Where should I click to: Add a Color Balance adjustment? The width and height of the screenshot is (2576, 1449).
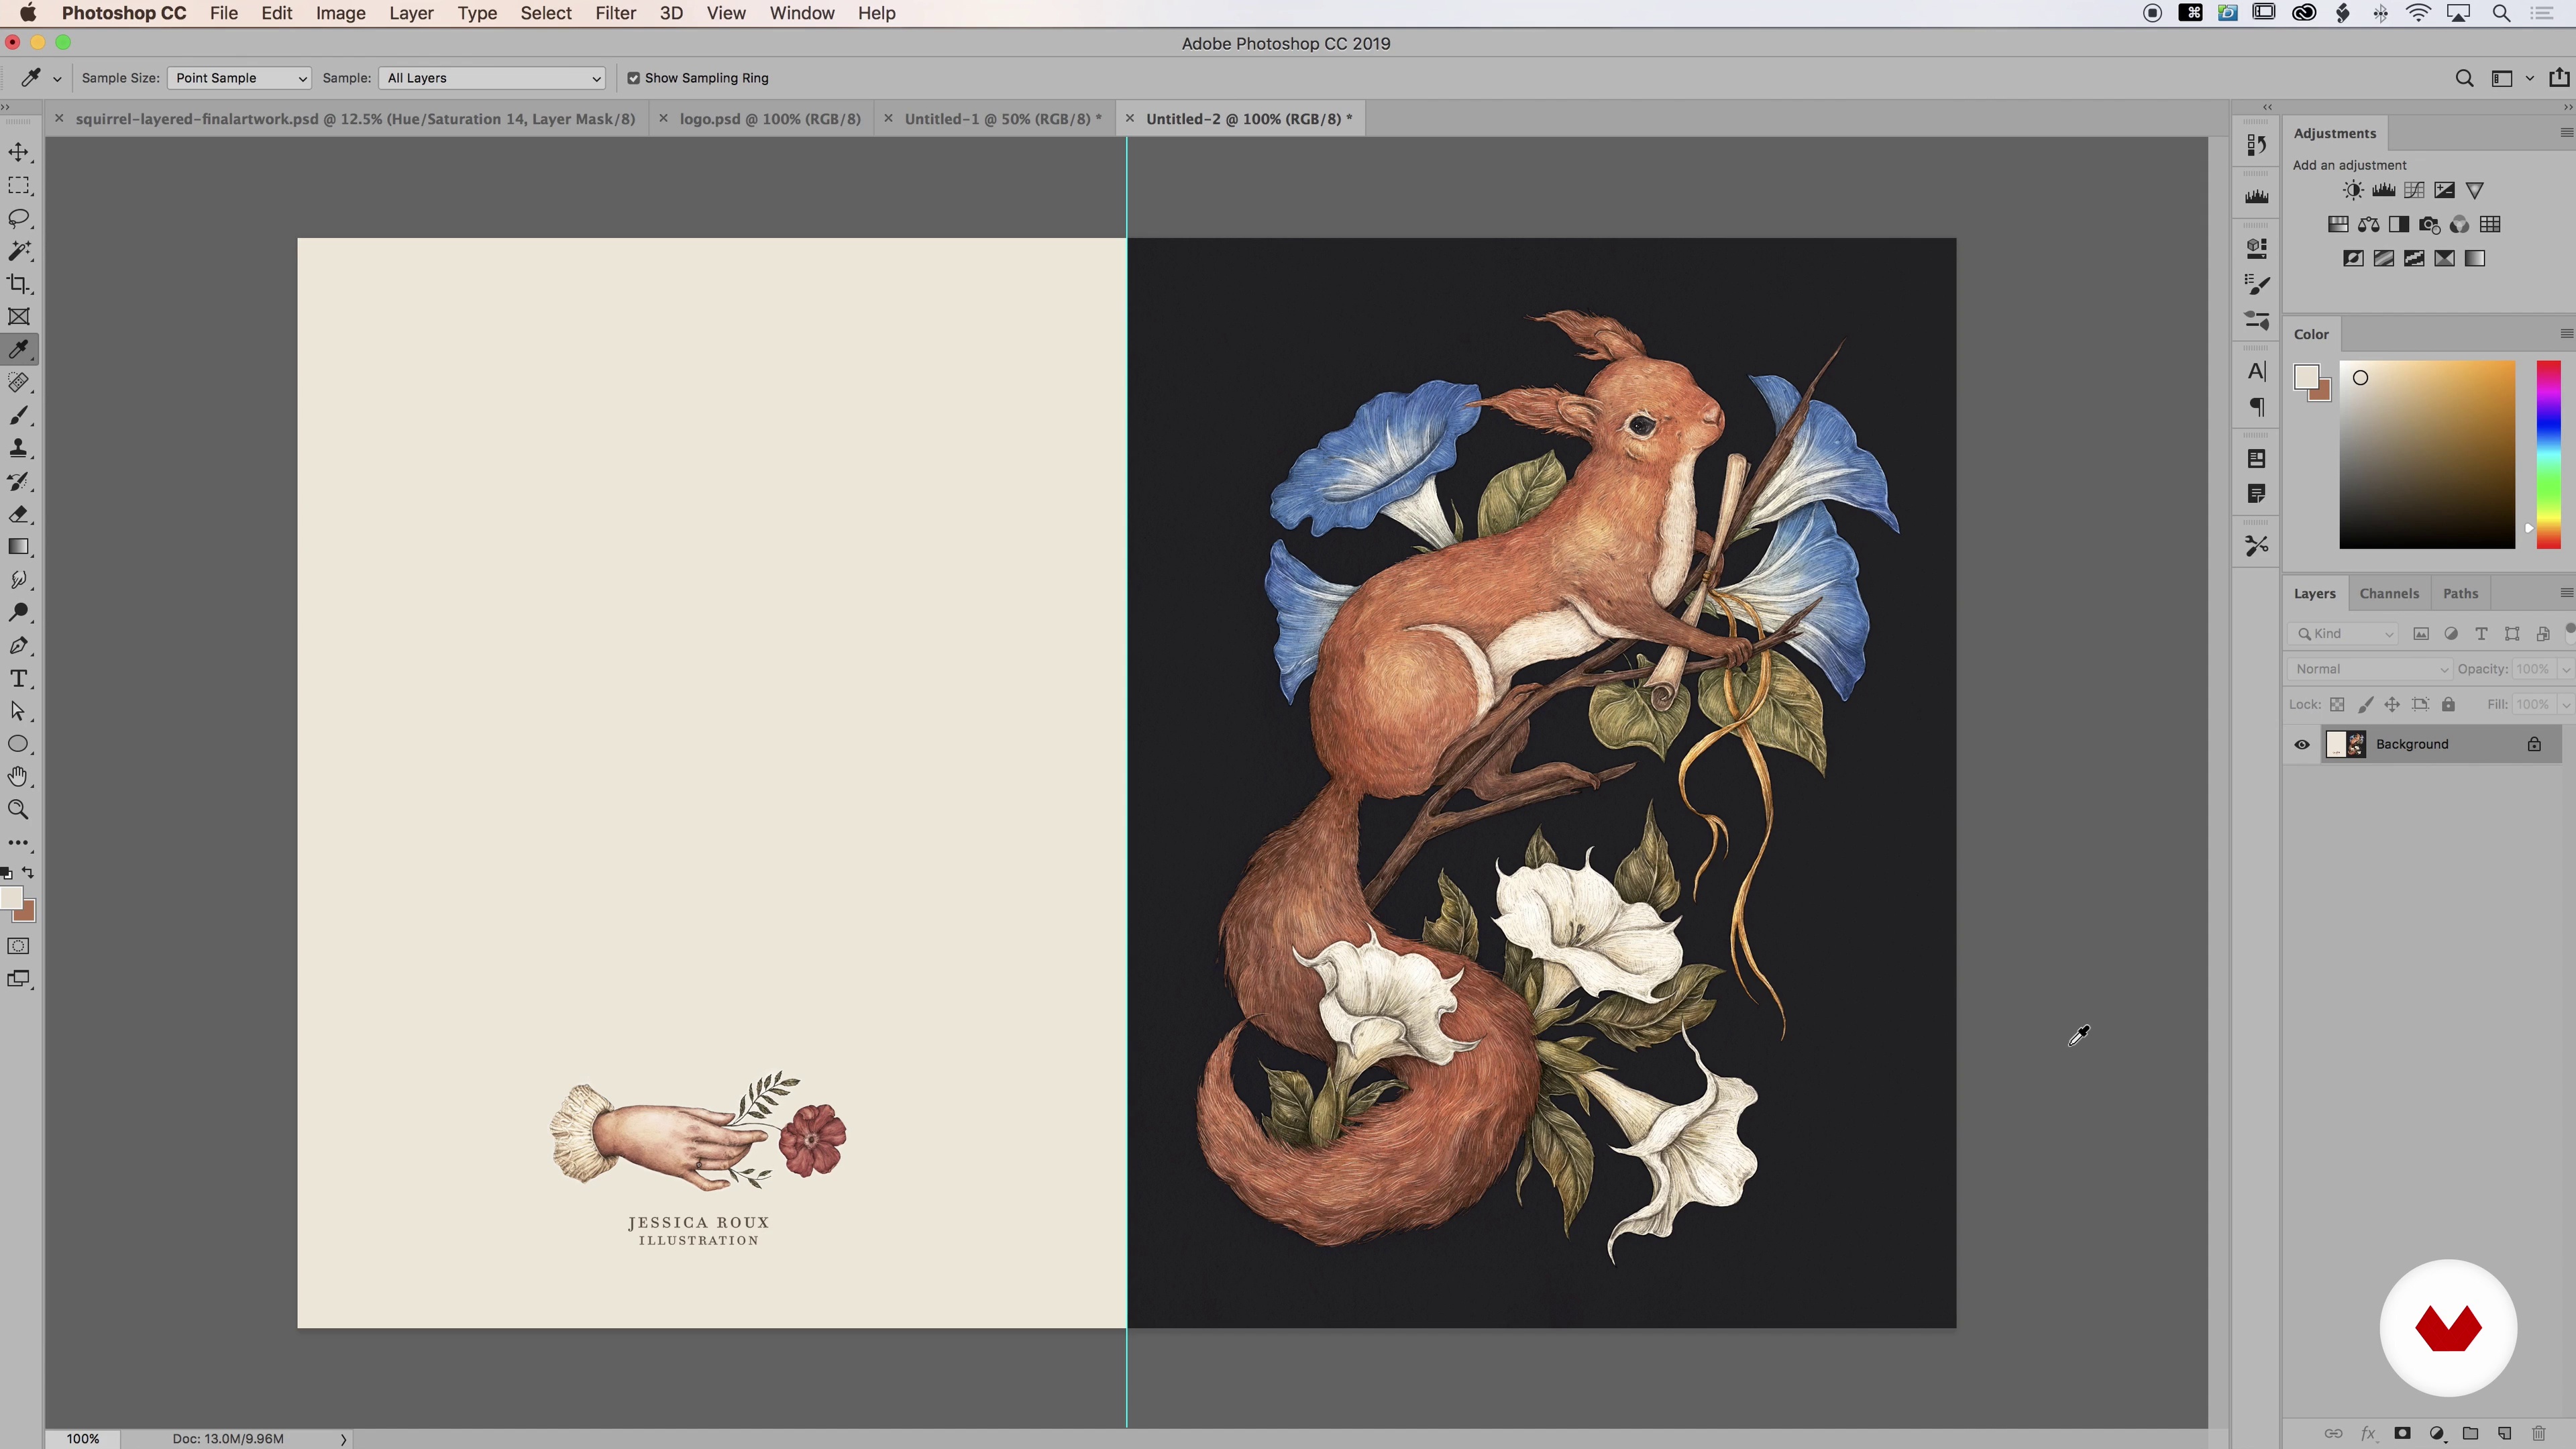2369,225
